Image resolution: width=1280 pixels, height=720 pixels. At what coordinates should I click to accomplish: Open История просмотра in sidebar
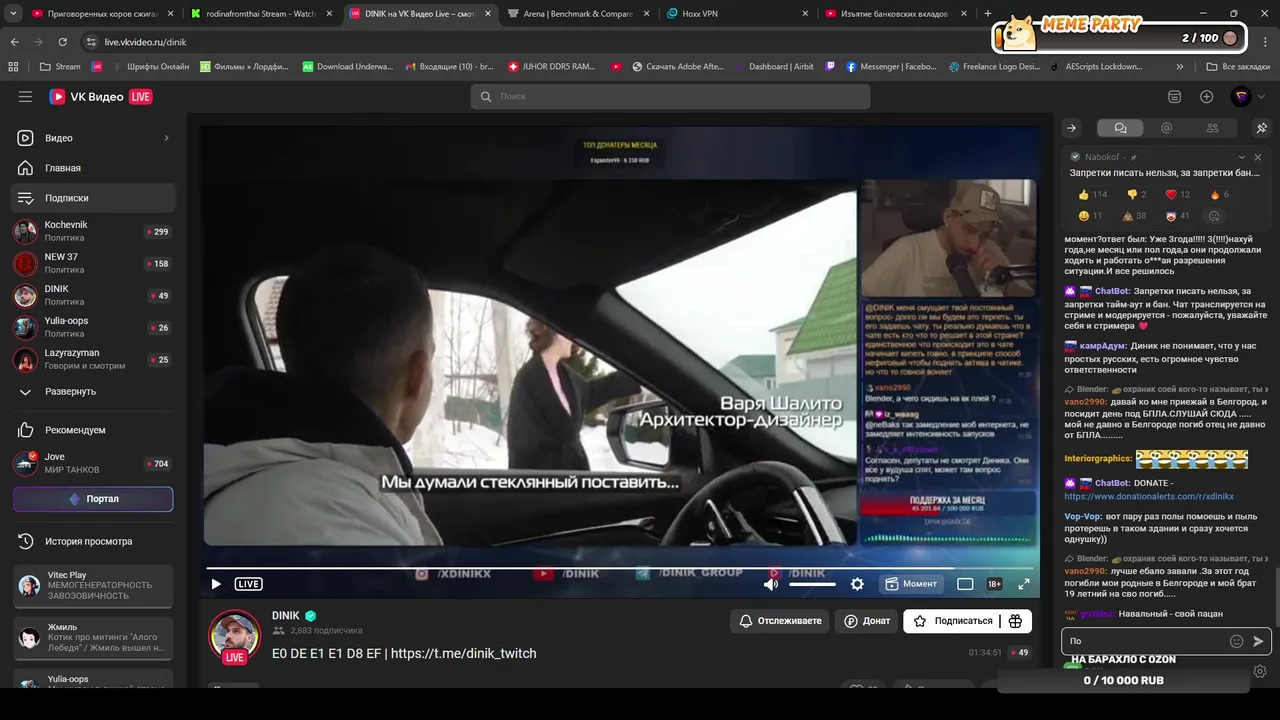93,541
